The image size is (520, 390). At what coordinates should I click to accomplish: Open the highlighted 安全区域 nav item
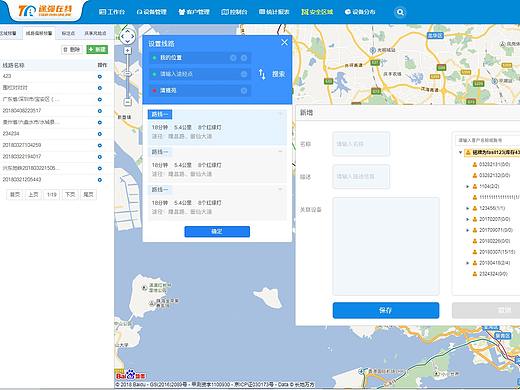[317, 12]
